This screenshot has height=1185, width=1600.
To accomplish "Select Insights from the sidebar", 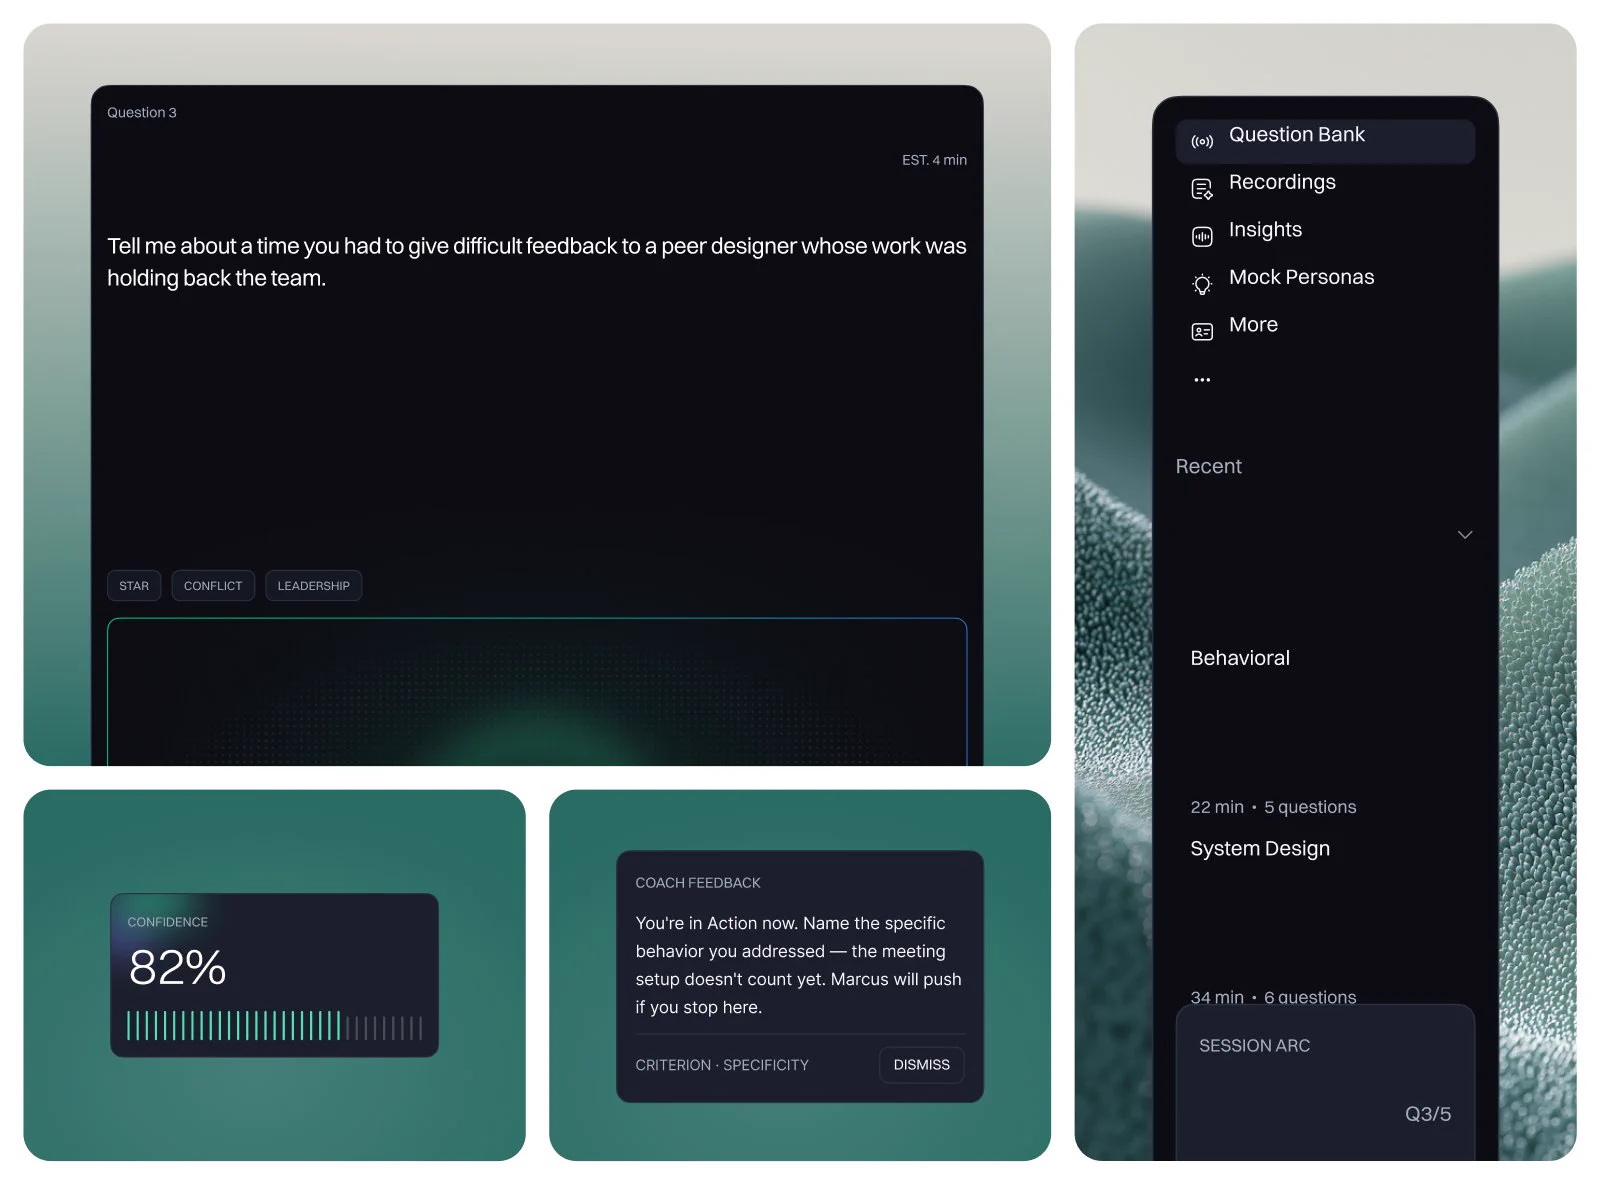I will [1265, 230].
